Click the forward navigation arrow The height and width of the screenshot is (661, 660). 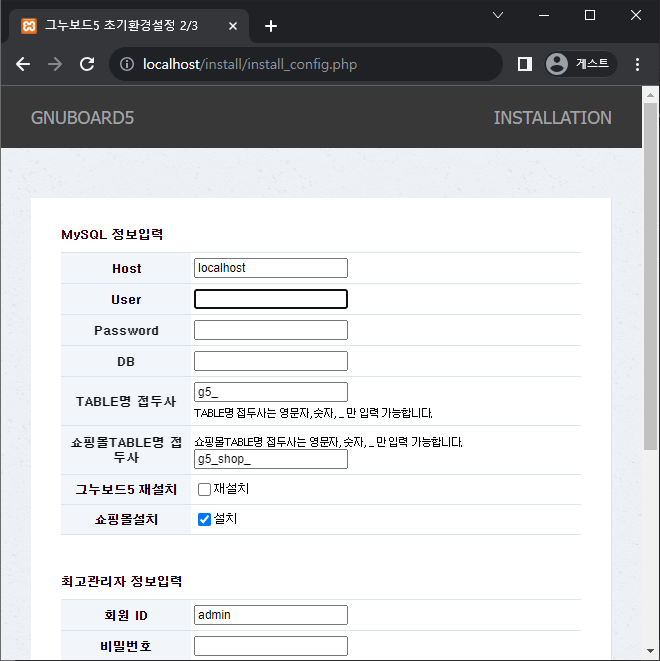55,64
